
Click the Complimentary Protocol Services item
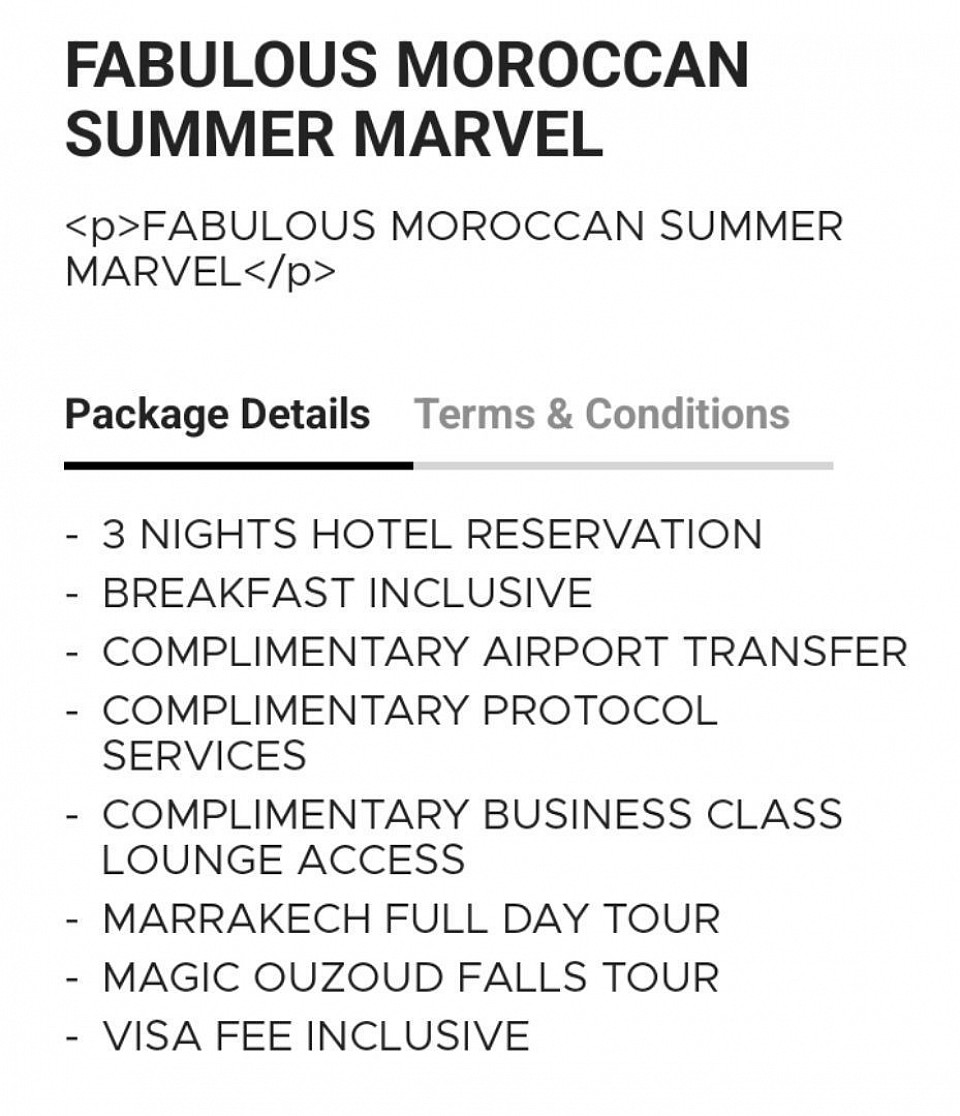click(410, 732)
